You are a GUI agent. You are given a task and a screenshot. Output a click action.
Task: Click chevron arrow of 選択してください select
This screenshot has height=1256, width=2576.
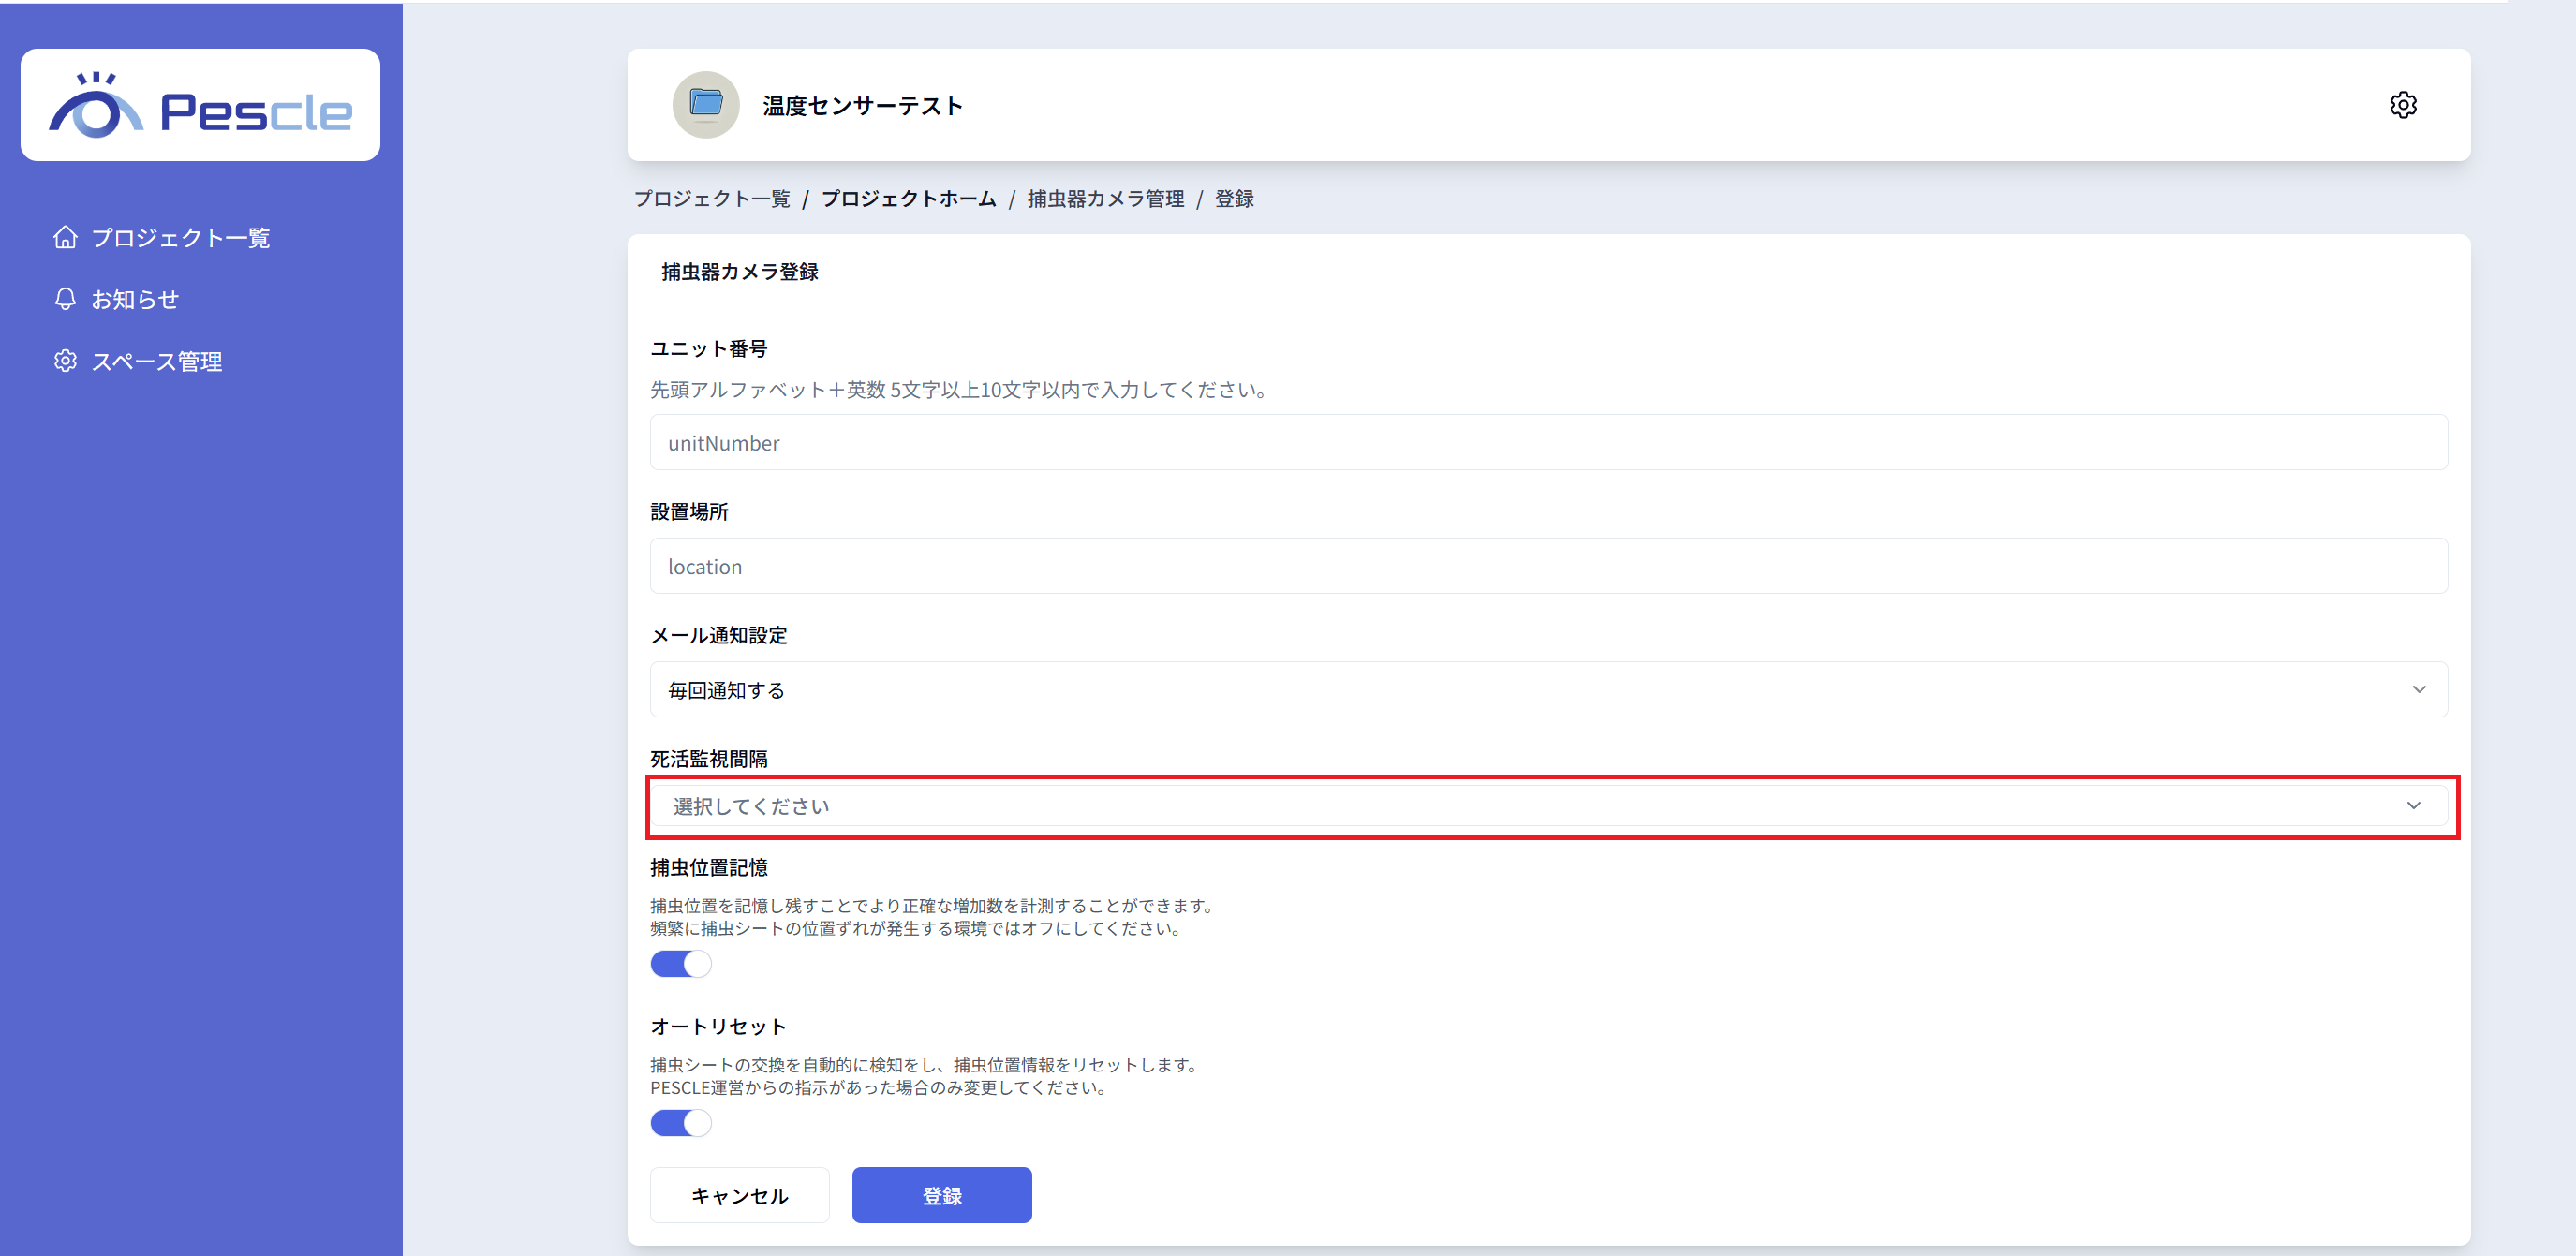pyautogui.click(x=2414, y=806)
